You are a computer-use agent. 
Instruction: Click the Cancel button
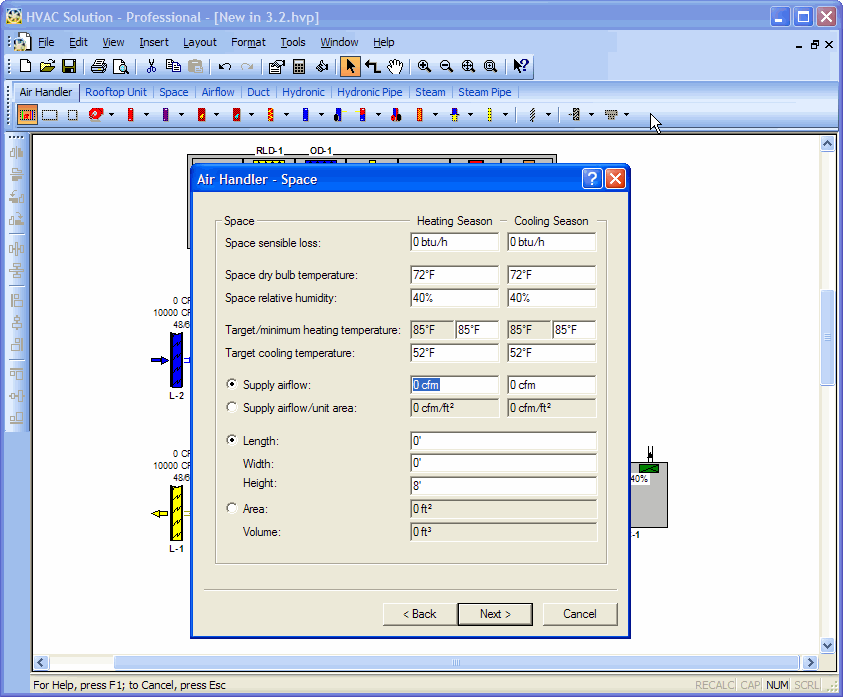[x=580, y=614]
